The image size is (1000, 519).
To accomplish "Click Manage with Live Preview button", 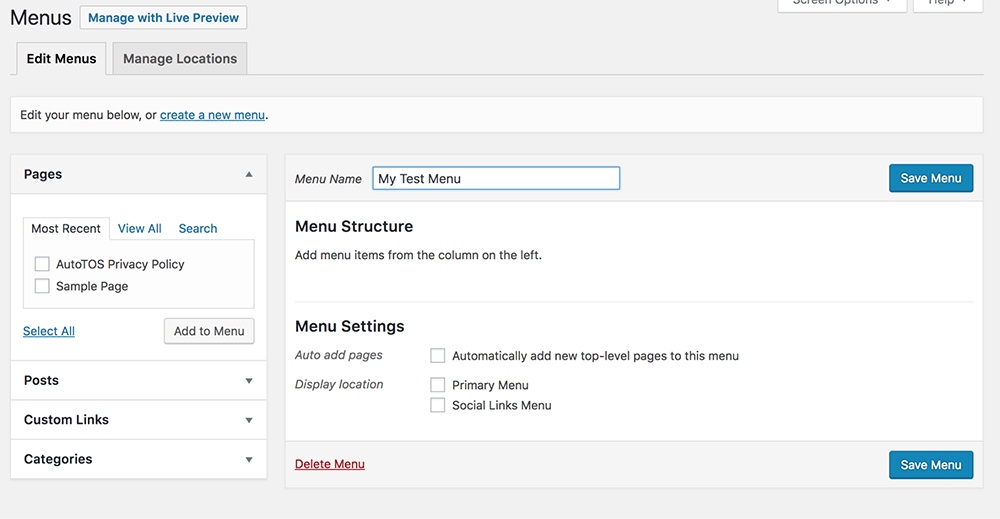I will tap(163, 18).
